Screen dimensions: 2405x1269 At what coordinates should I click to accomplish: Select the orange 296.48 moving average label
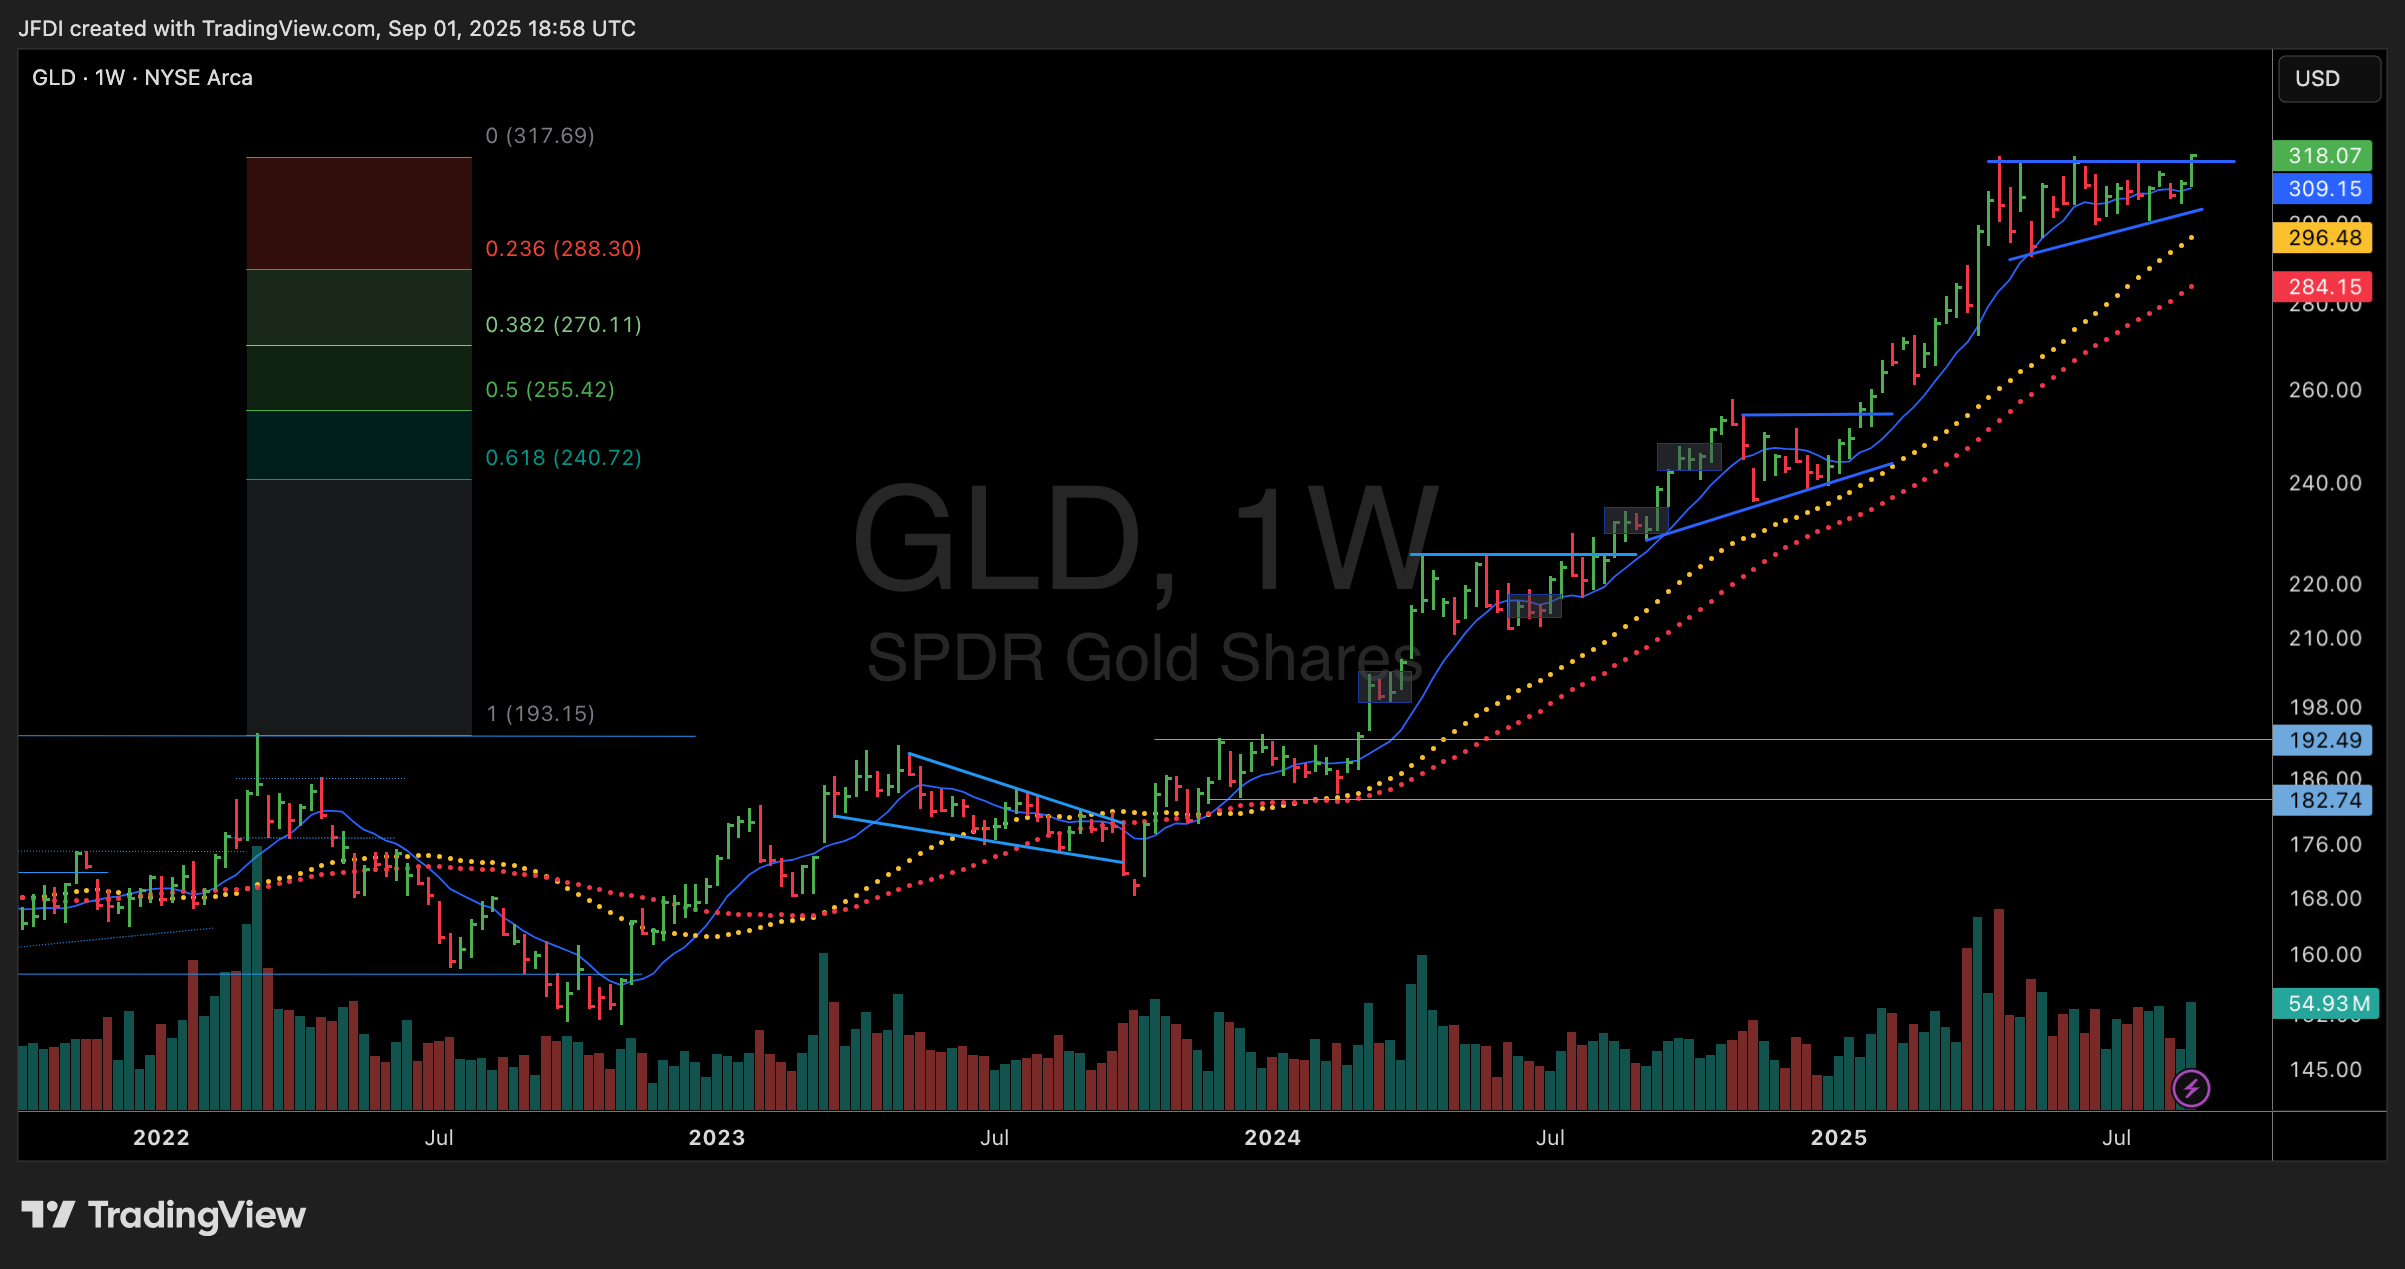[2323, 238]
